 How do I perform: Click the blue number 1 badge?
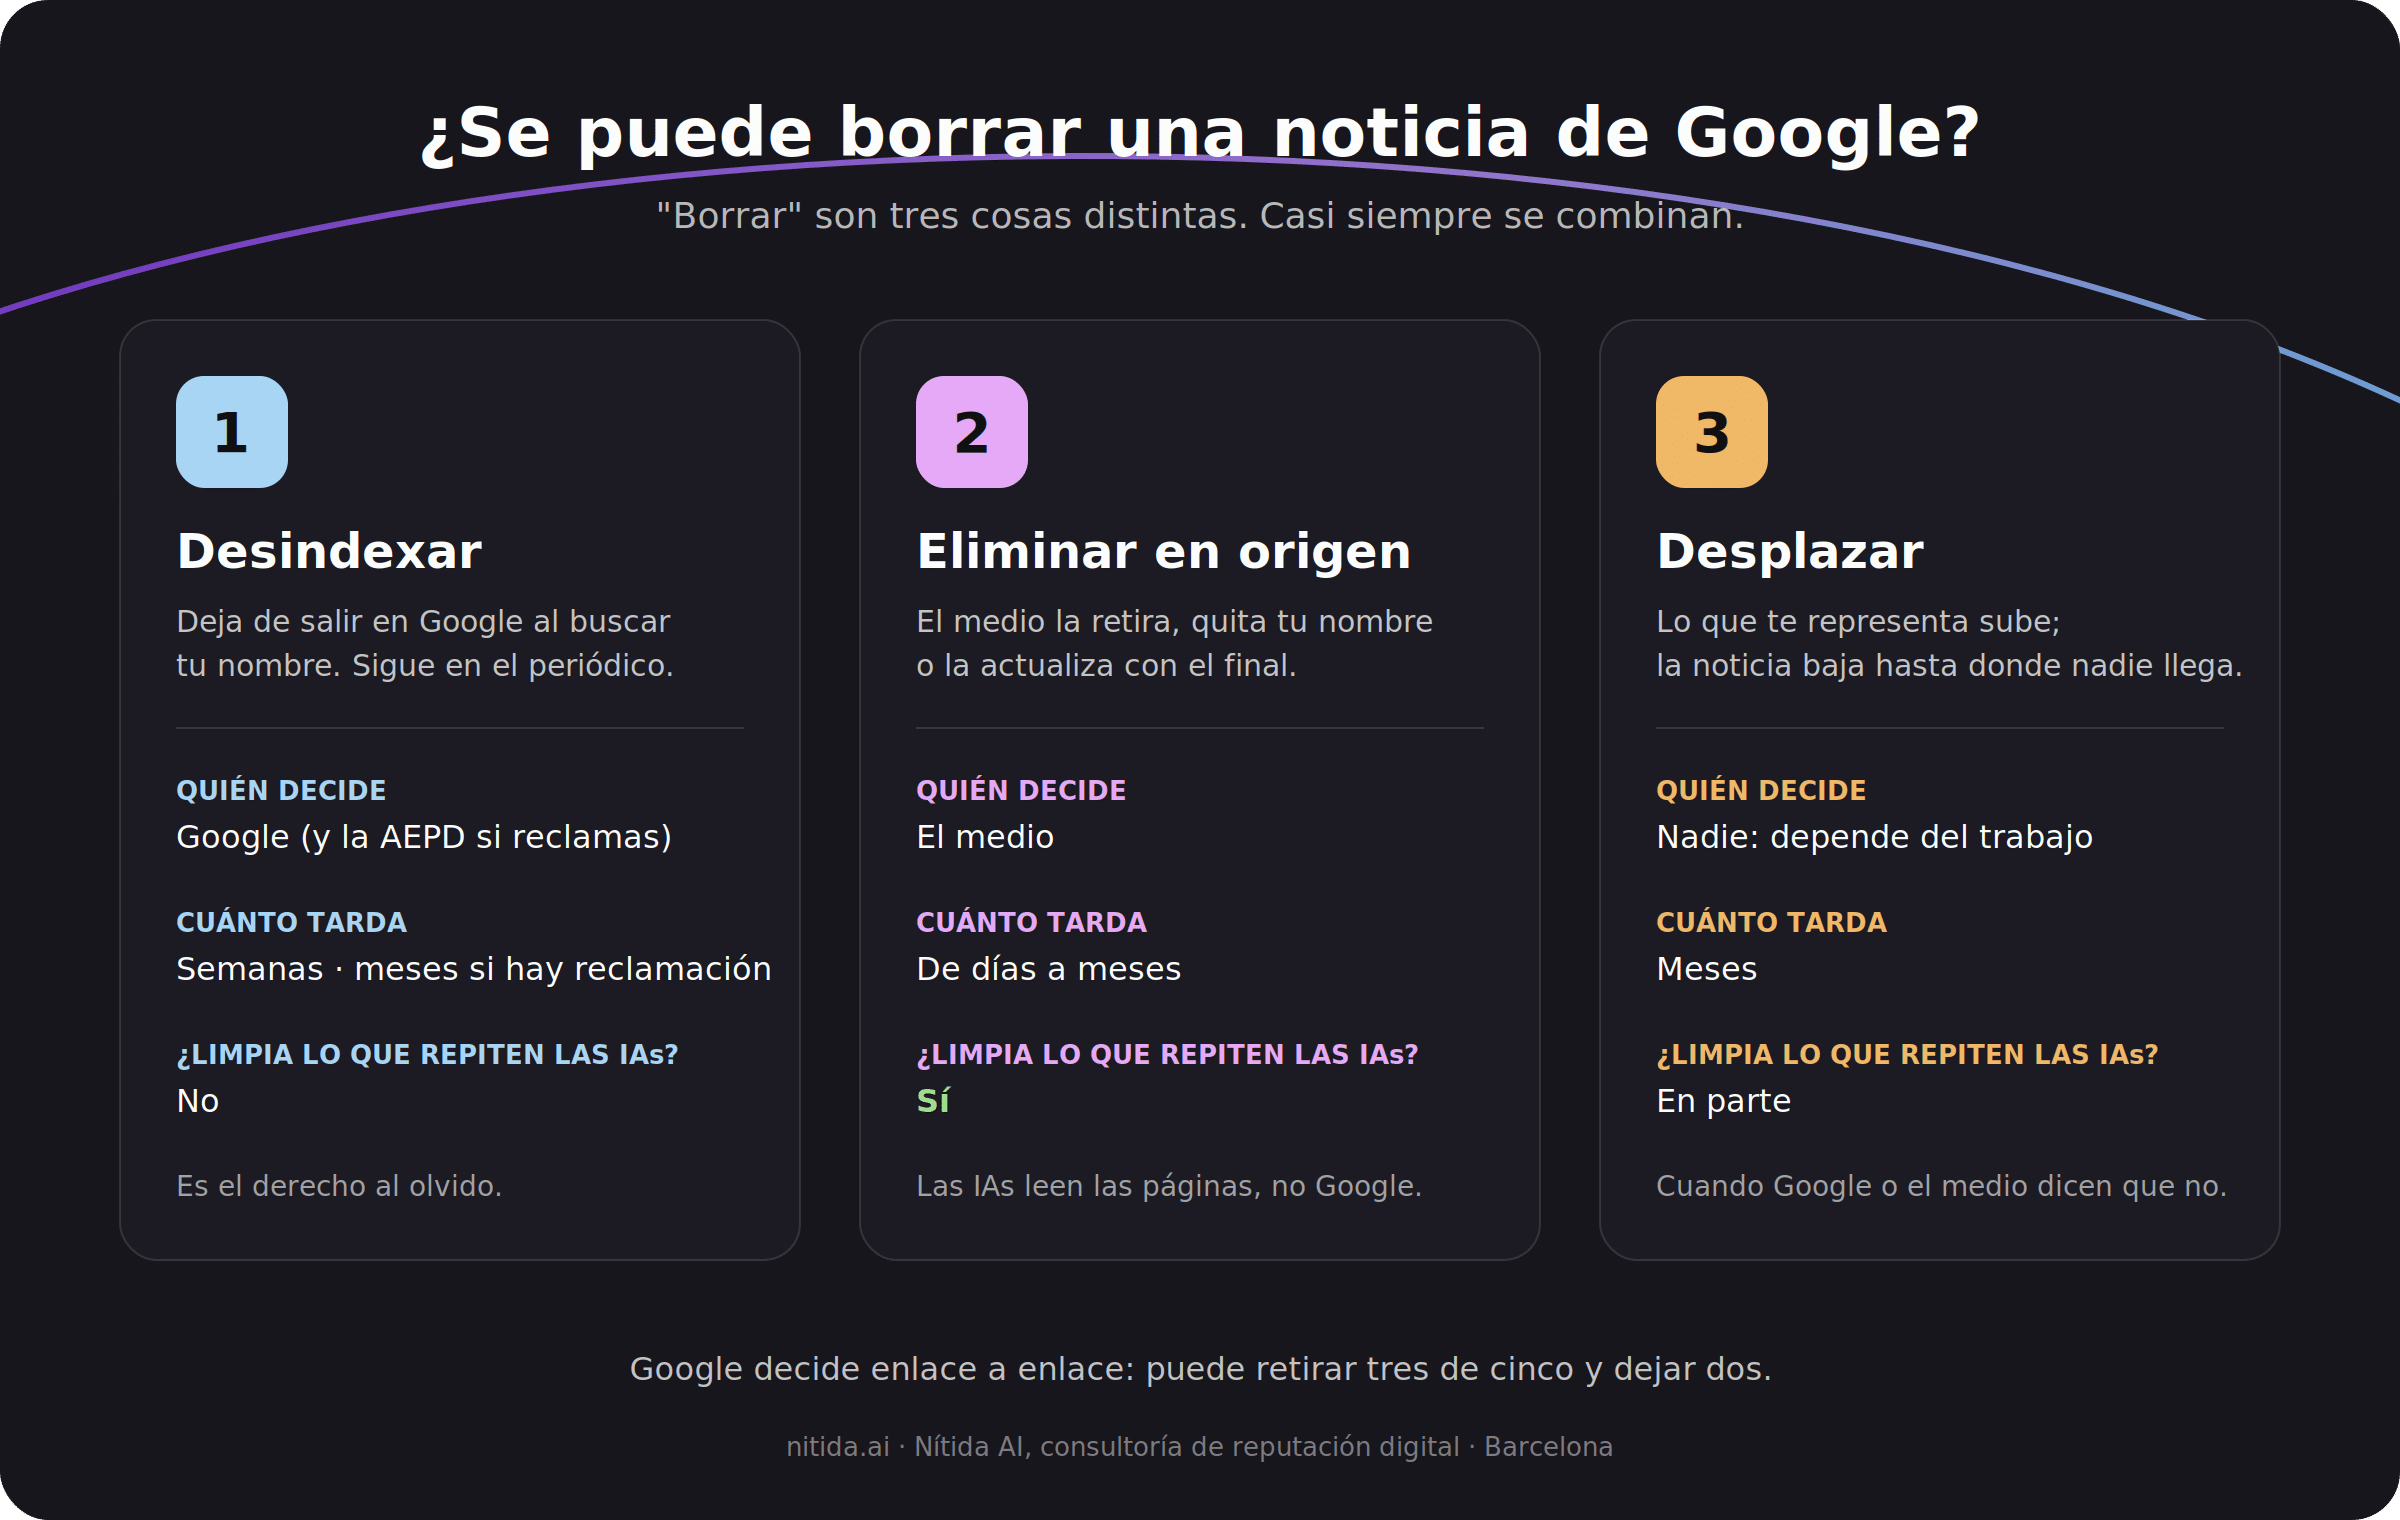(x=232, y=432)
